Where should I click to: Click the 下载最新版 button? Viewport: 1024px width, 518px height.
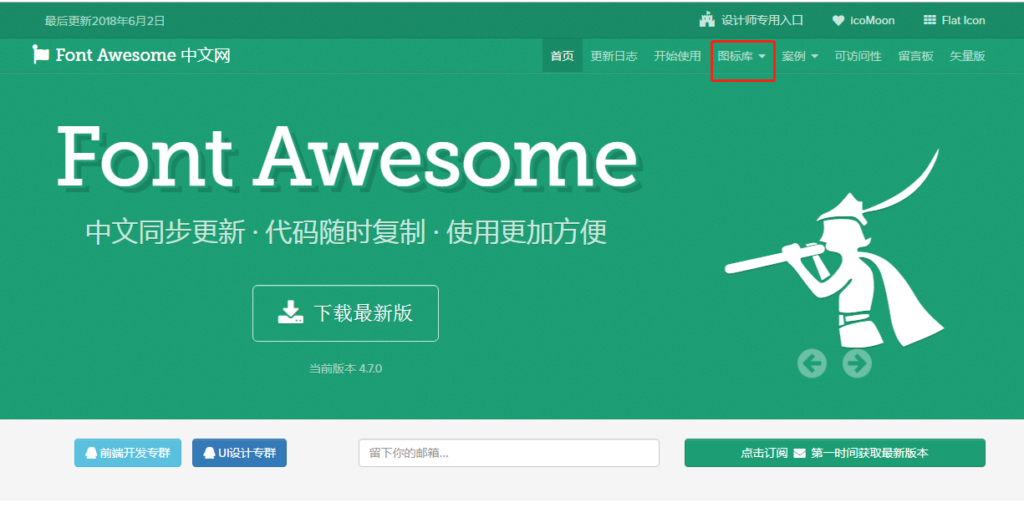[345, 313]
